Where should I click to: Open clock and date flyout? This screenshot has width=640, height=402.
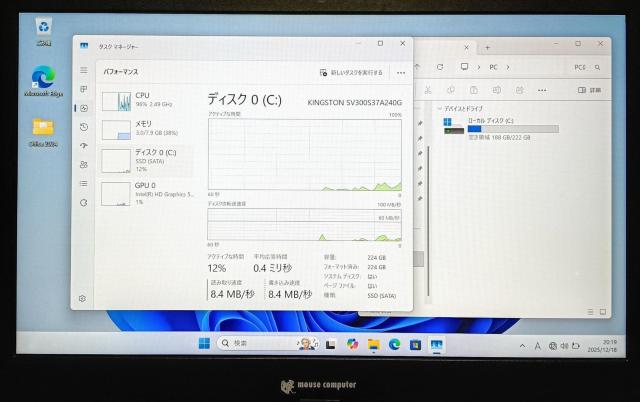[x=602, y=346]
